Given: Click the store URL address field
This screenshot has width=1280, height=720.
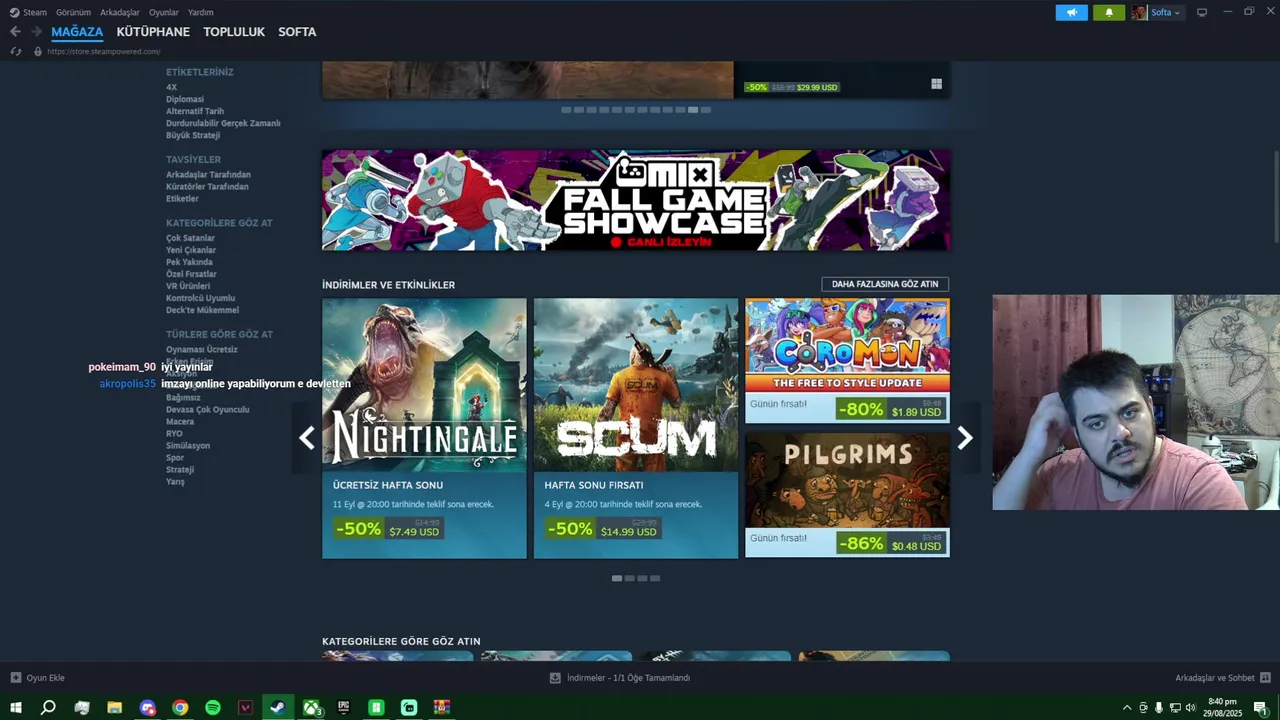Looking at the screenshot, I should (103, 51).
